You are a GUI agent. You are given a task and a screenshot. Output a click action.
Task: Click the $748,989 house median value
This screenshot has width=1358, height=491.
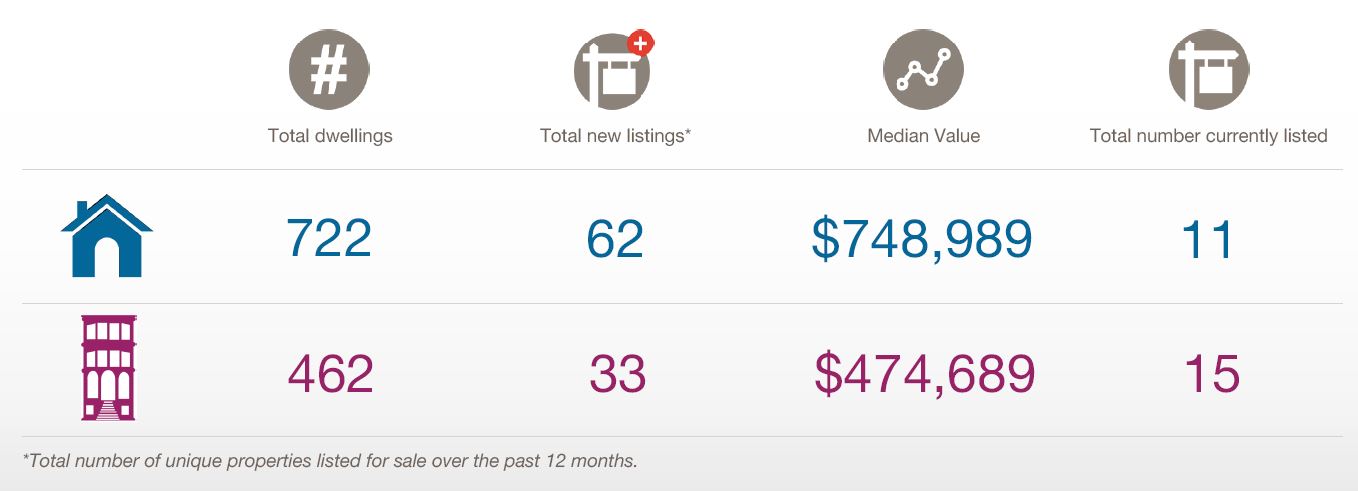tap(922, 240)
